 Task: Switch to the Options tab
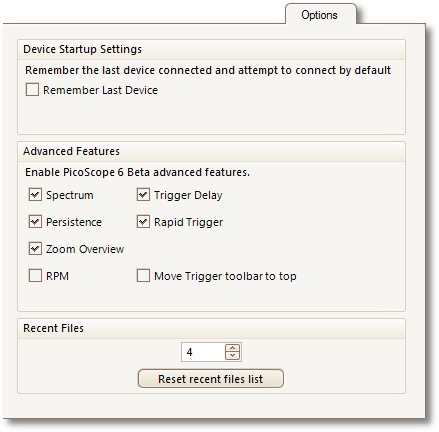[x=320, y=15]
